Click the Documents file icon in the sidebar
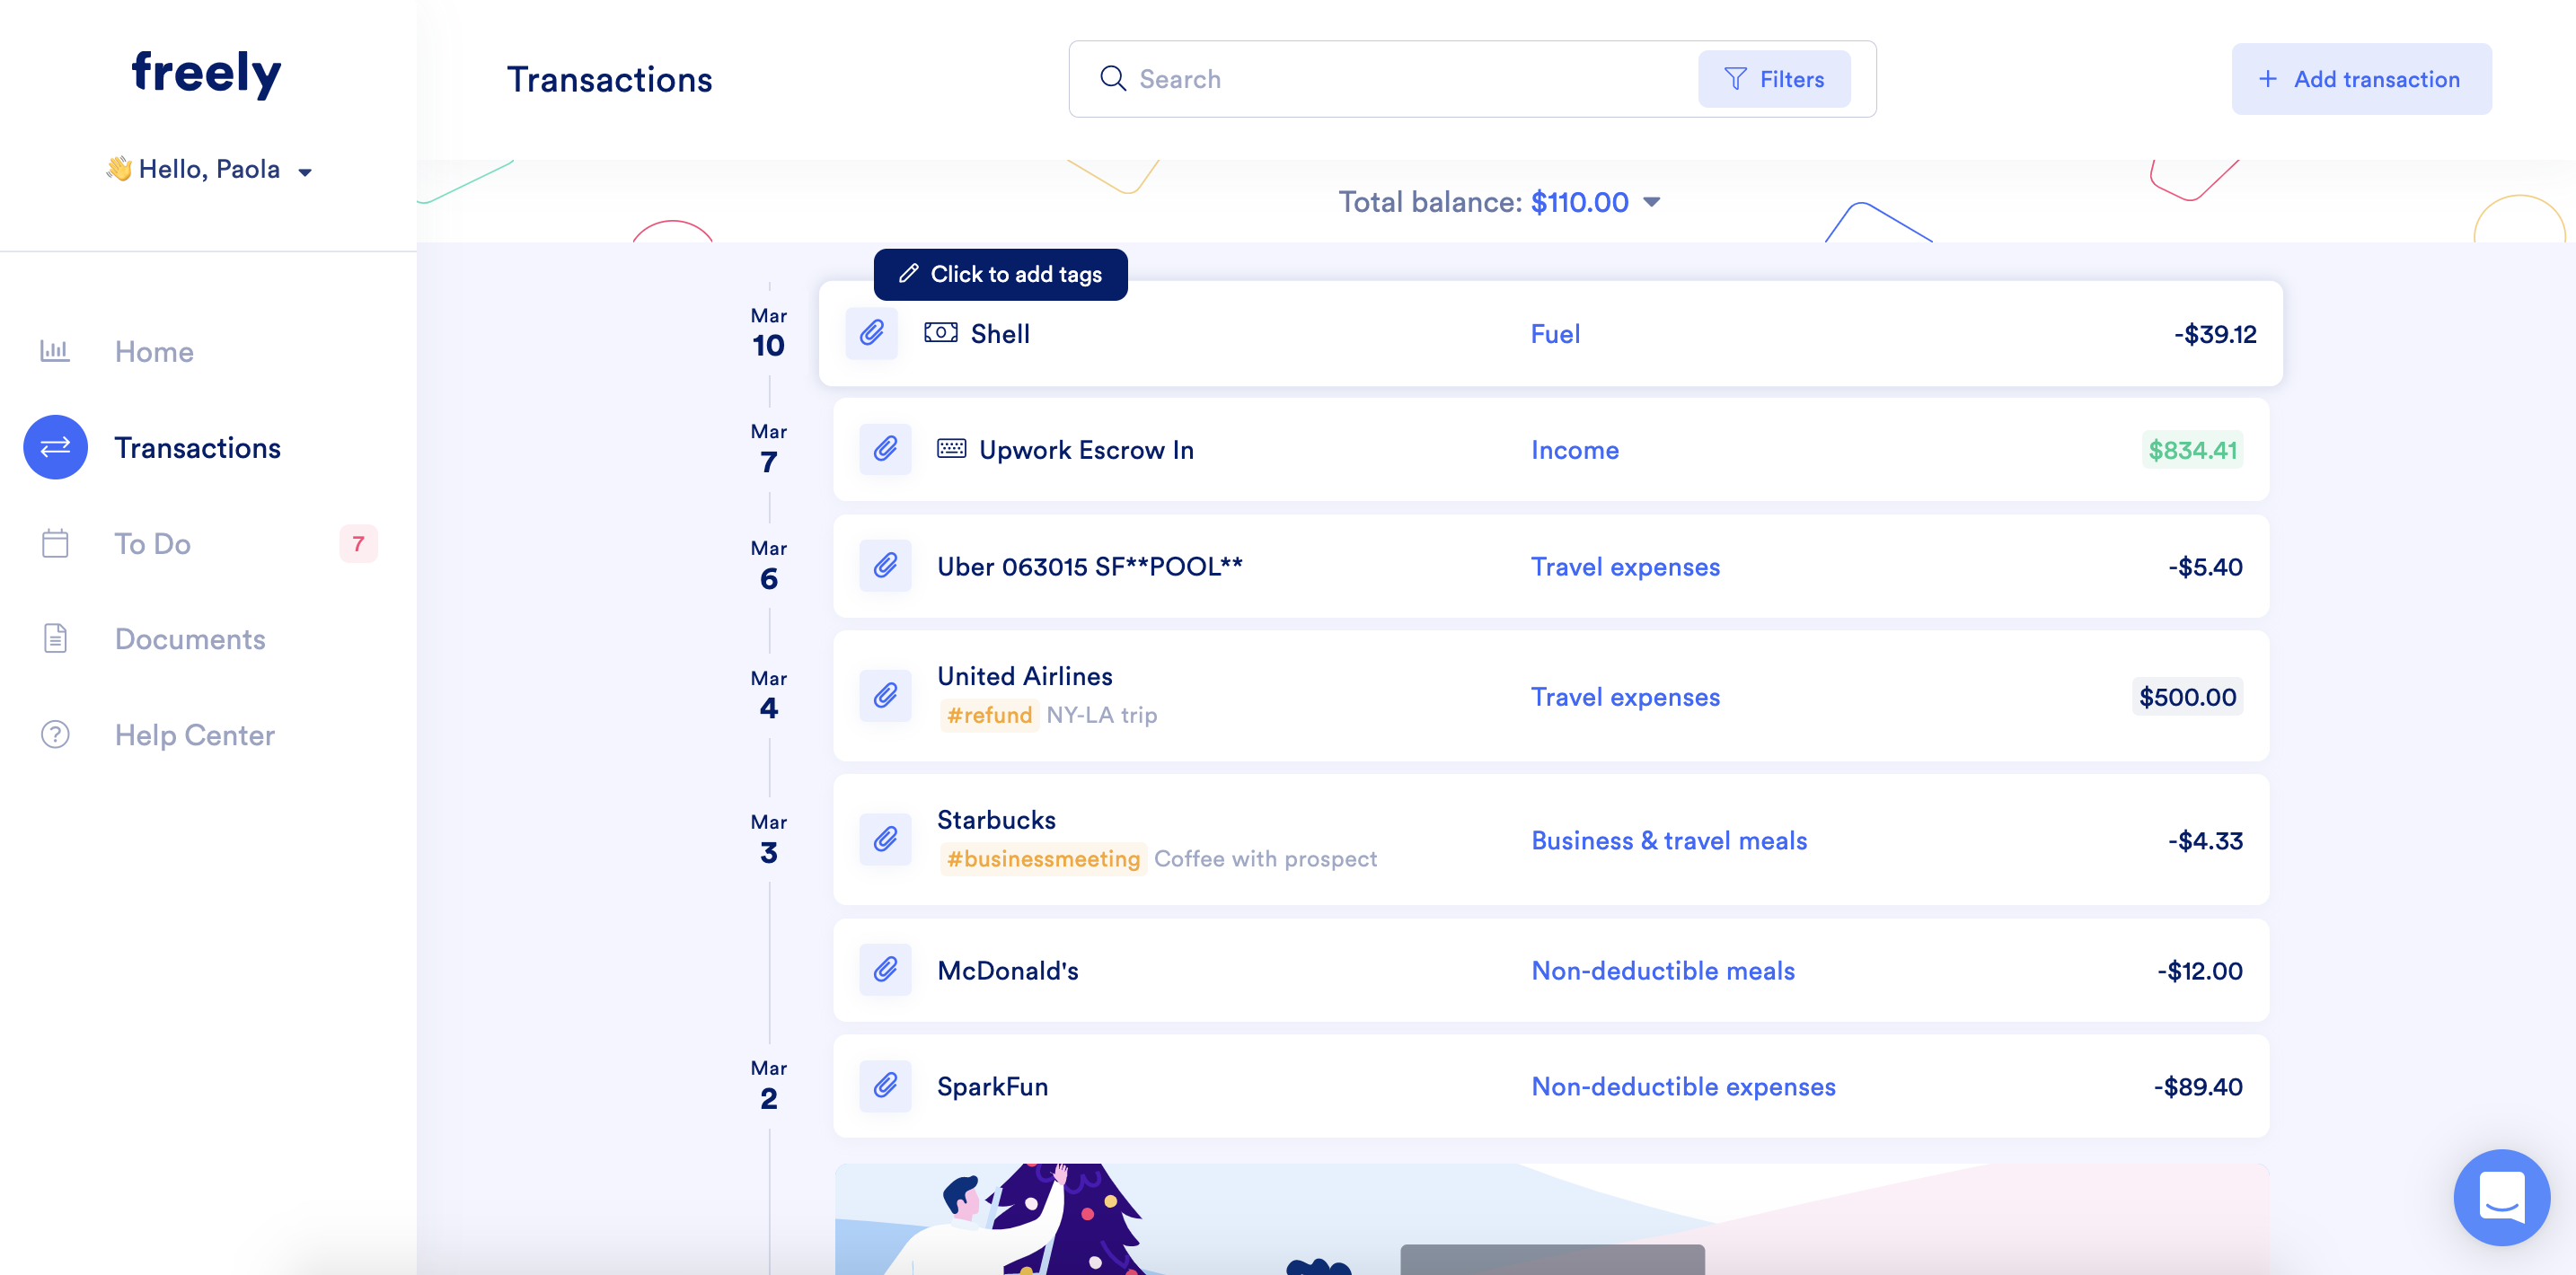 pyautogui.click(x=55, y=638)
